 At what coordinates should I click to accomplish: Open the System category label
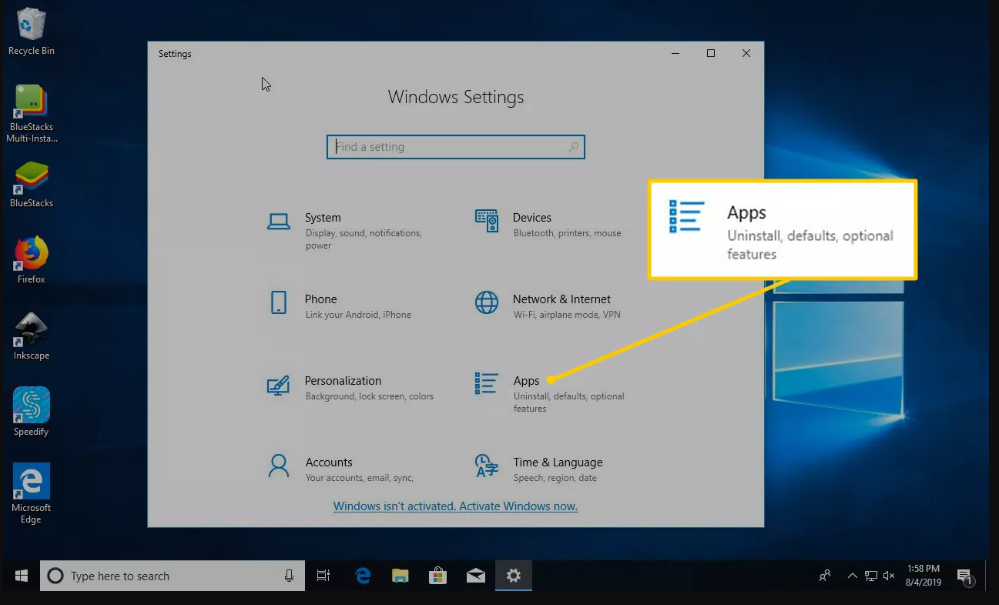[x=322, y=218]
